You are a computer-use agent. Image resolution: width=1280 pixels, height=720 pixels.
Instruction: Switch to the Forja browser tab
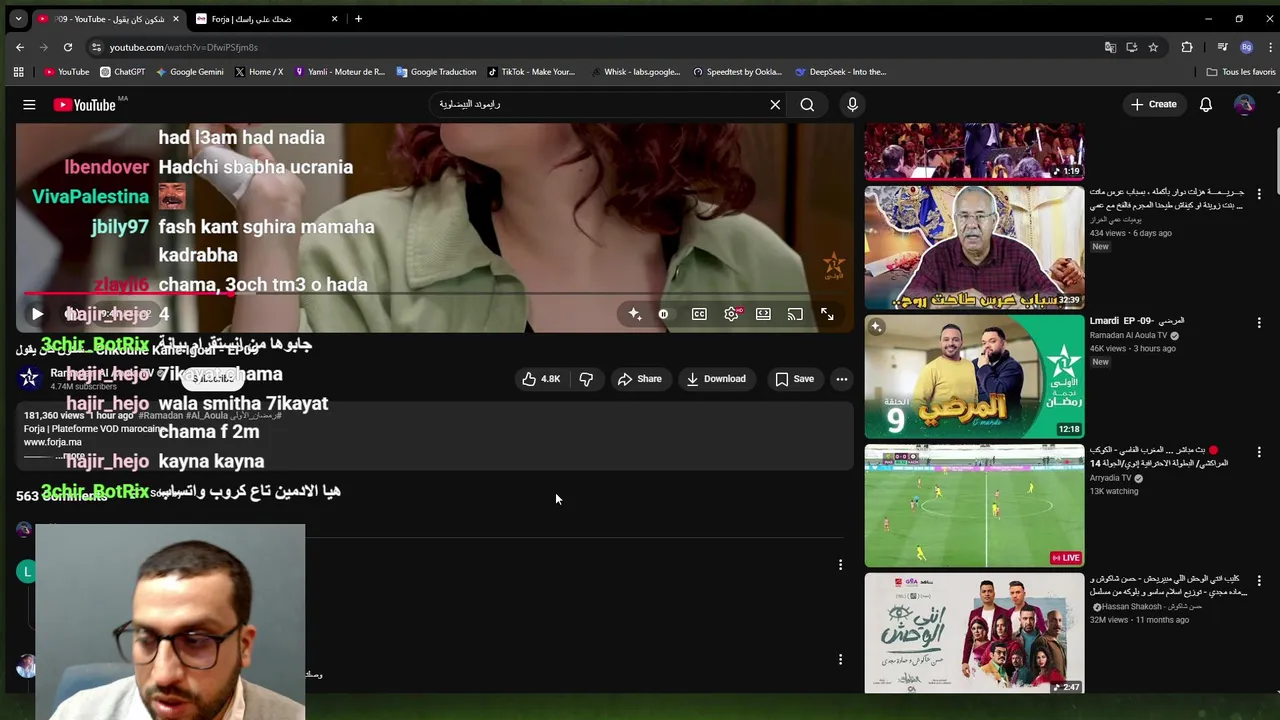pos(260,19)
